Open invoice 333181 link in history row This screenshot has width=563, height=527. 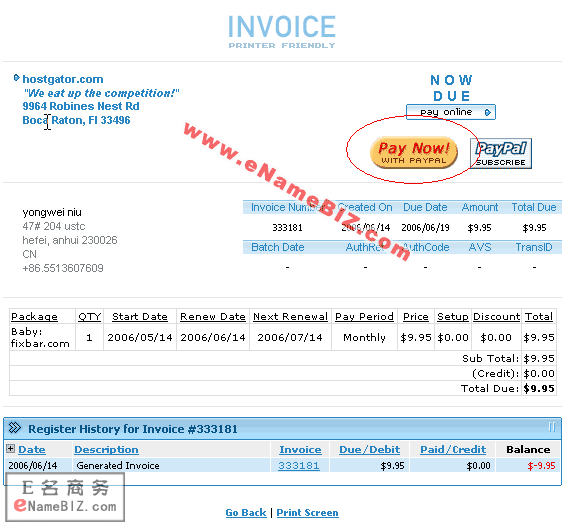[x=299, y=466]
